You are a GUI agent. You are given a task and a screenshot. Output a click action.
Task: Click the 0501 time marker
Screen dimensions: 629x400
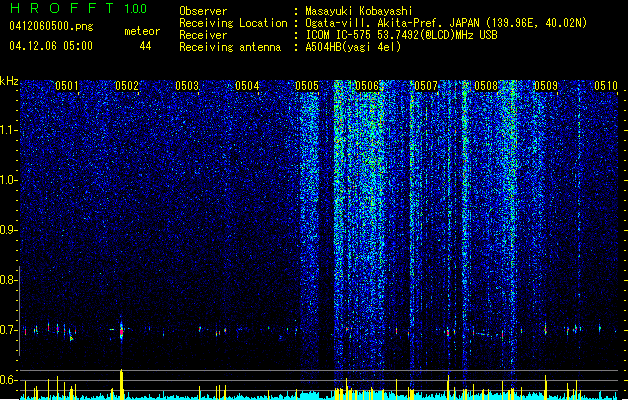coord(67,86)
